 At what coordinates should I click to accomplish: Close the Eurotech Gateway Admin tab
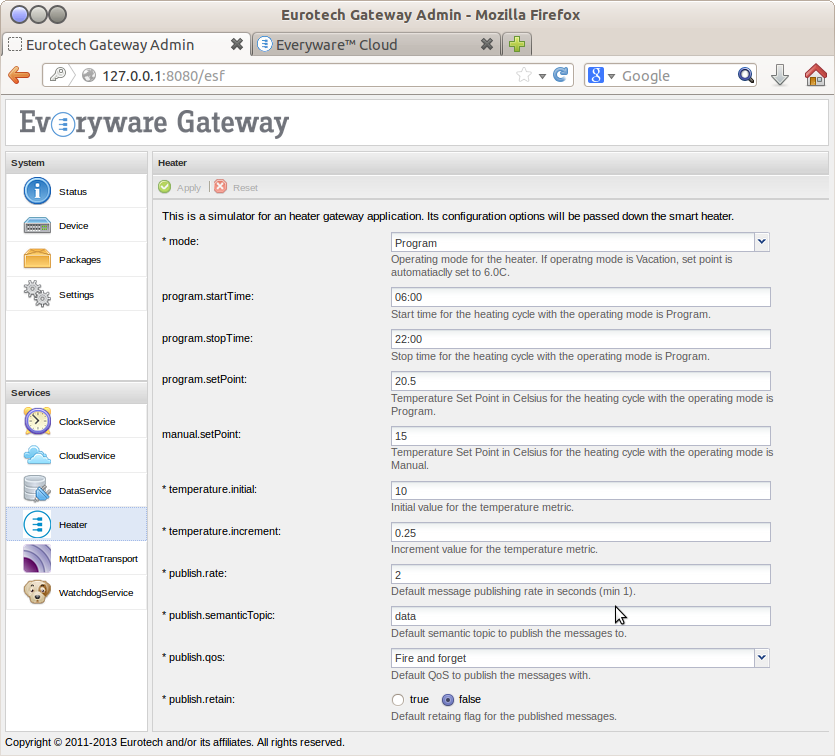coord(237,44)
